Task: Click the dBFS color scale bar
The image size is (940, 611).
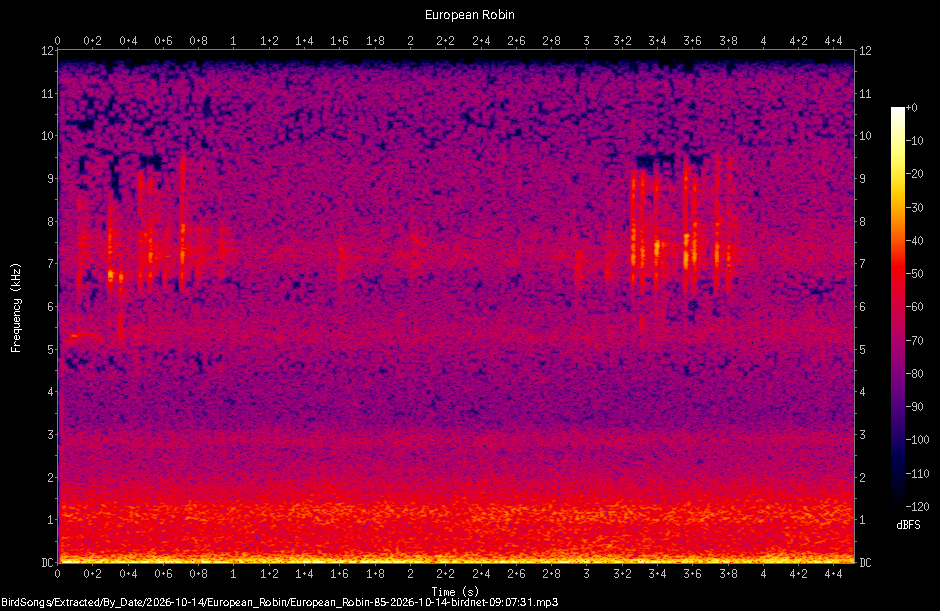Action: [897, 306]
